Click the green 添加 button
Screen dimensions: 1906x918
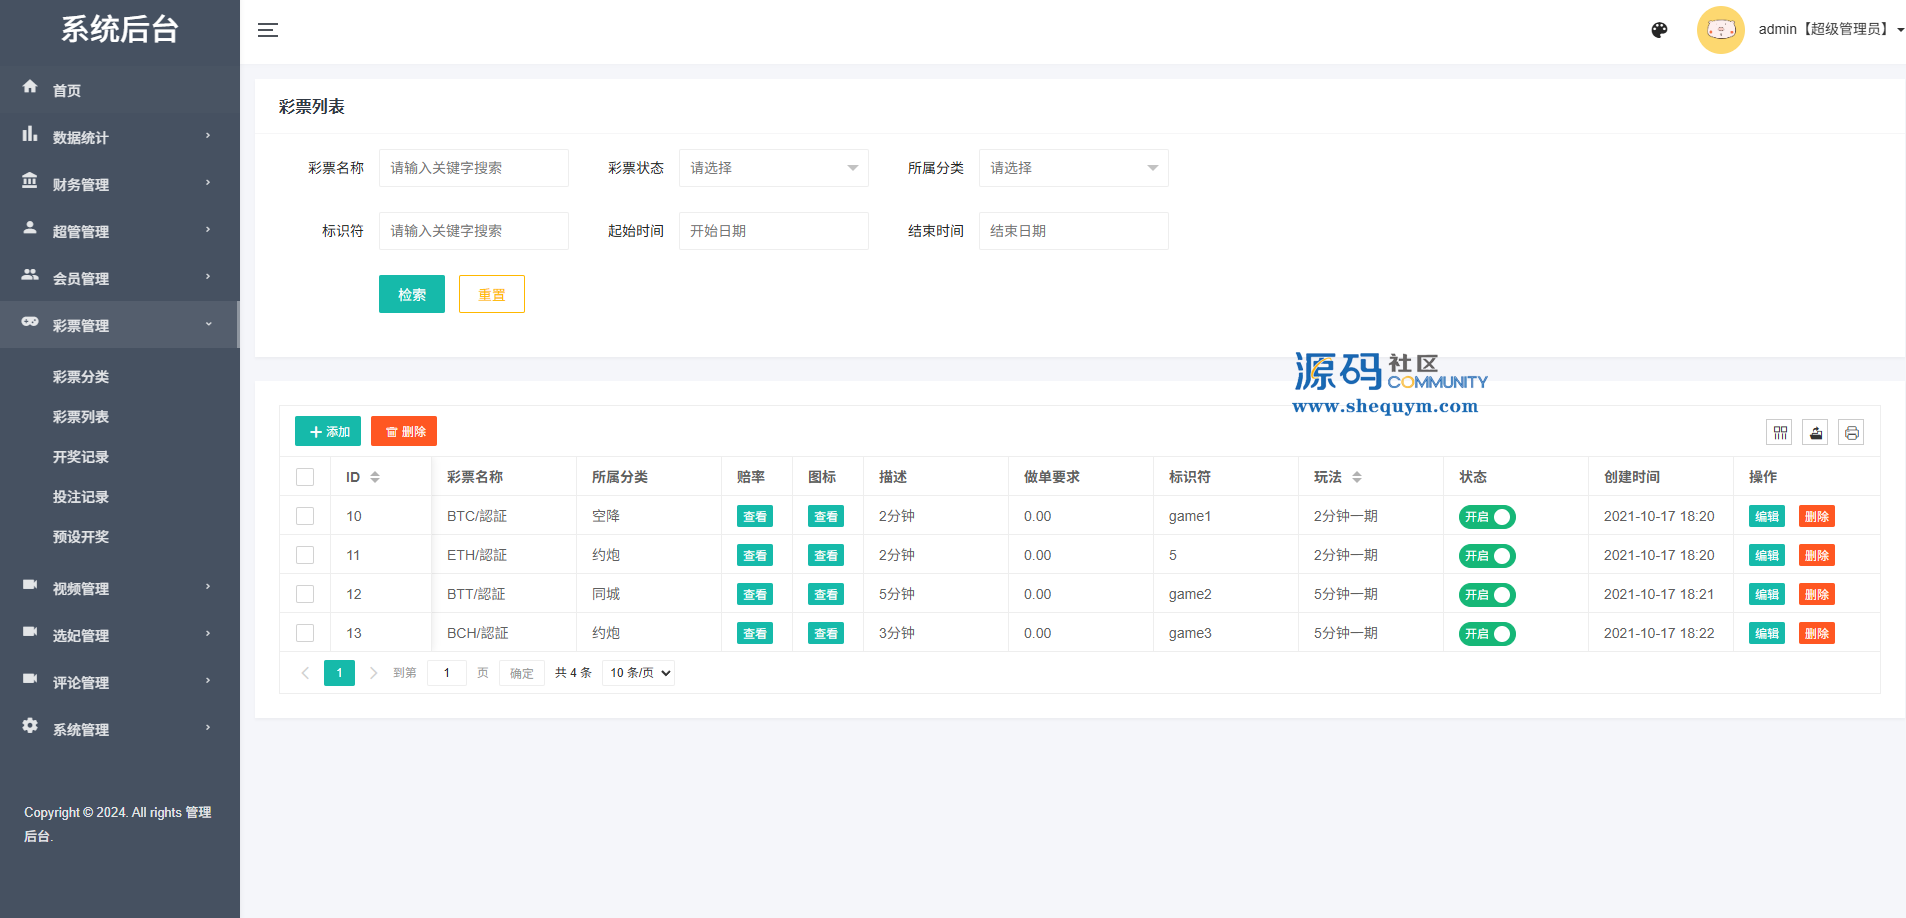328,431
